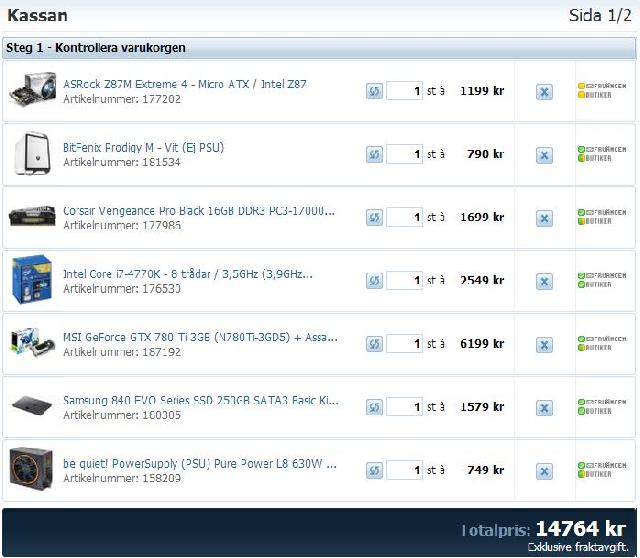
Task: Open ASRock Z87M Extreme 4 product link
Action: (x=185, y=84)
